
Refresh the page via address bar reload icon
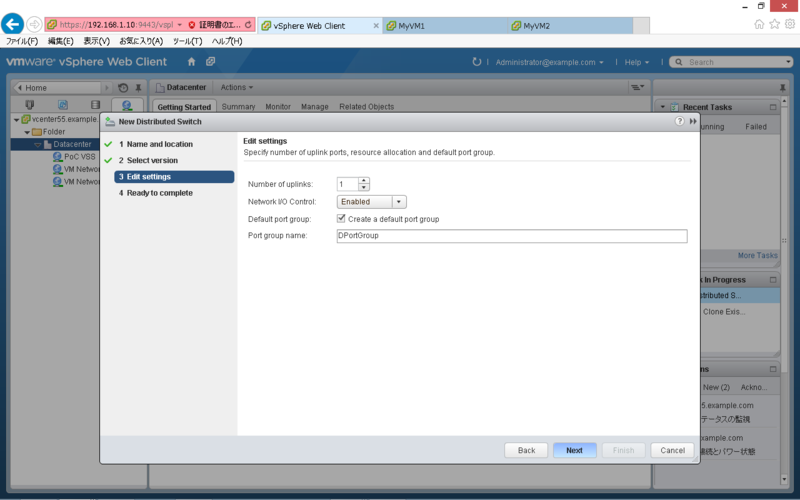click(x=248, y=24)
